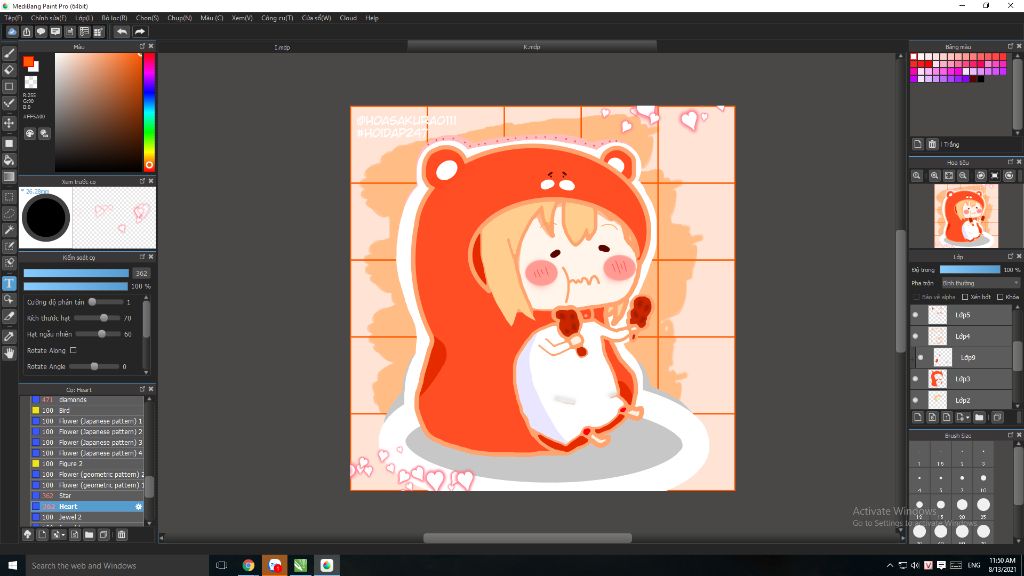Toggle visibility of layer Lớp2

[916, 400]
